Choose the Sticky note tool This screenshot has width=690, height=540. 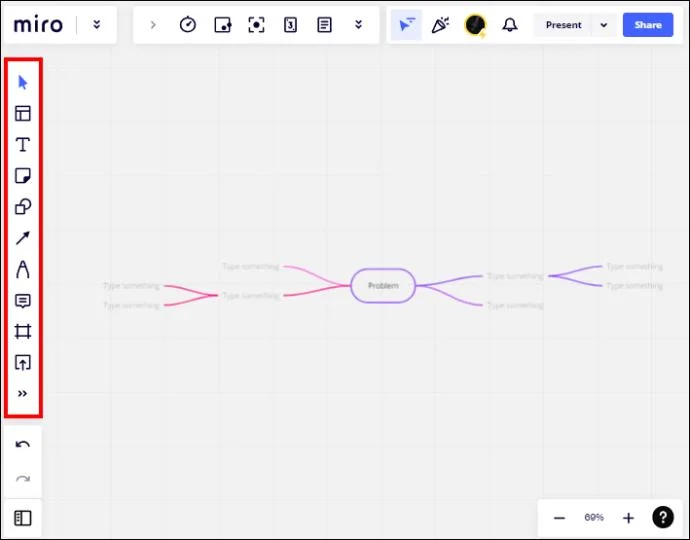23,176
